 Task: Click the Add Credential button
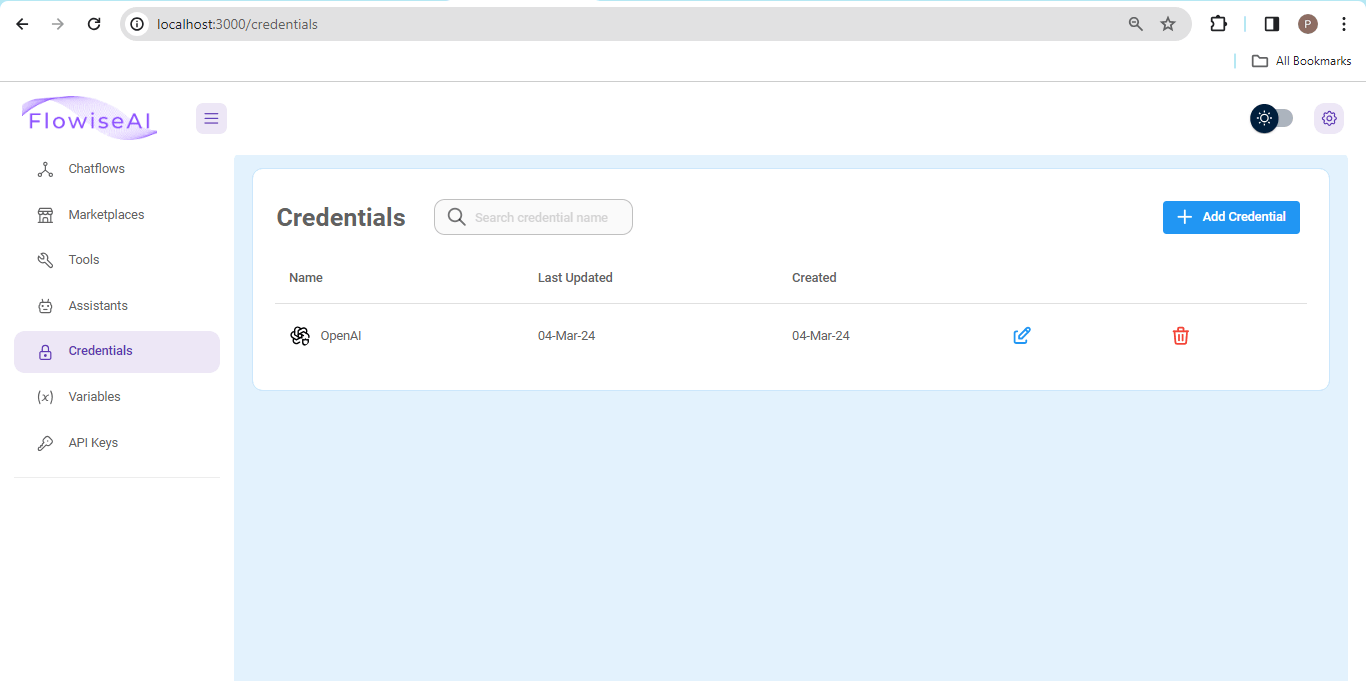click(x=1230, y=217)
